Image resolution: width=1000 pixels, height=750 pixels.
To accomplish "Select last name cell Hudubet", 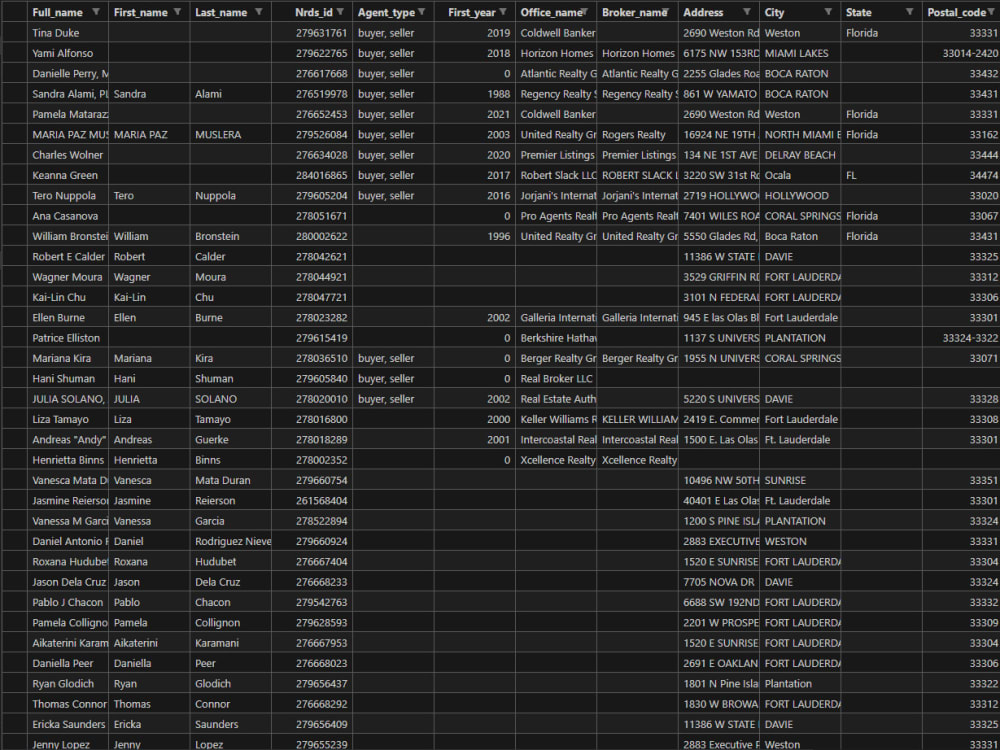I will 230,562.
